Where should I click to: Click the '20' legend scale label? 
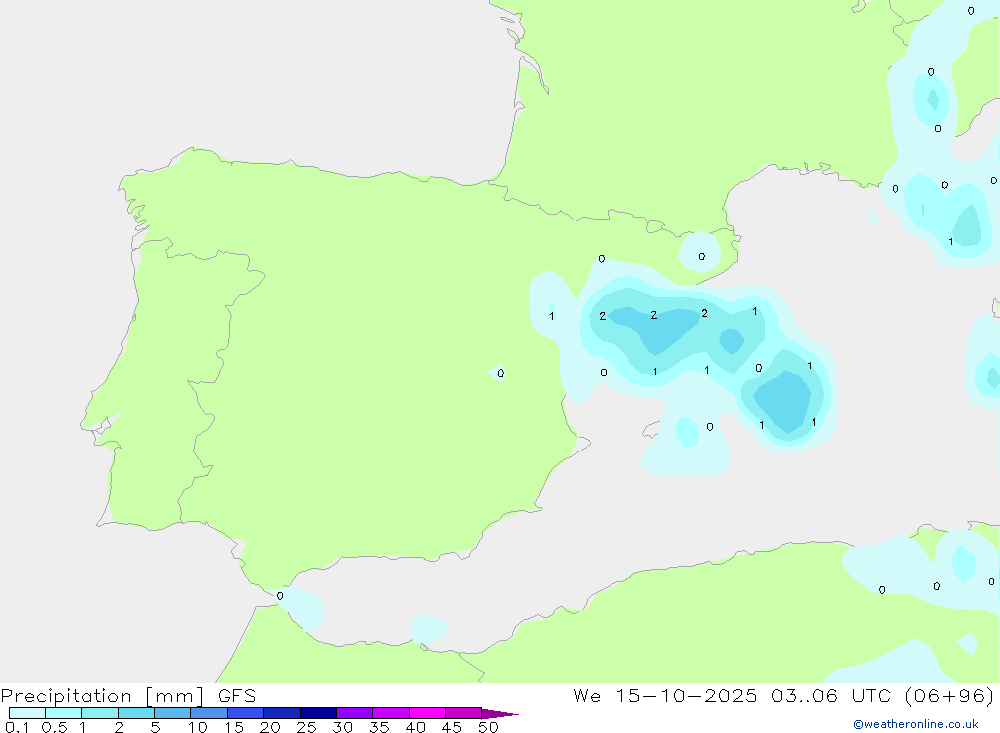270,727
